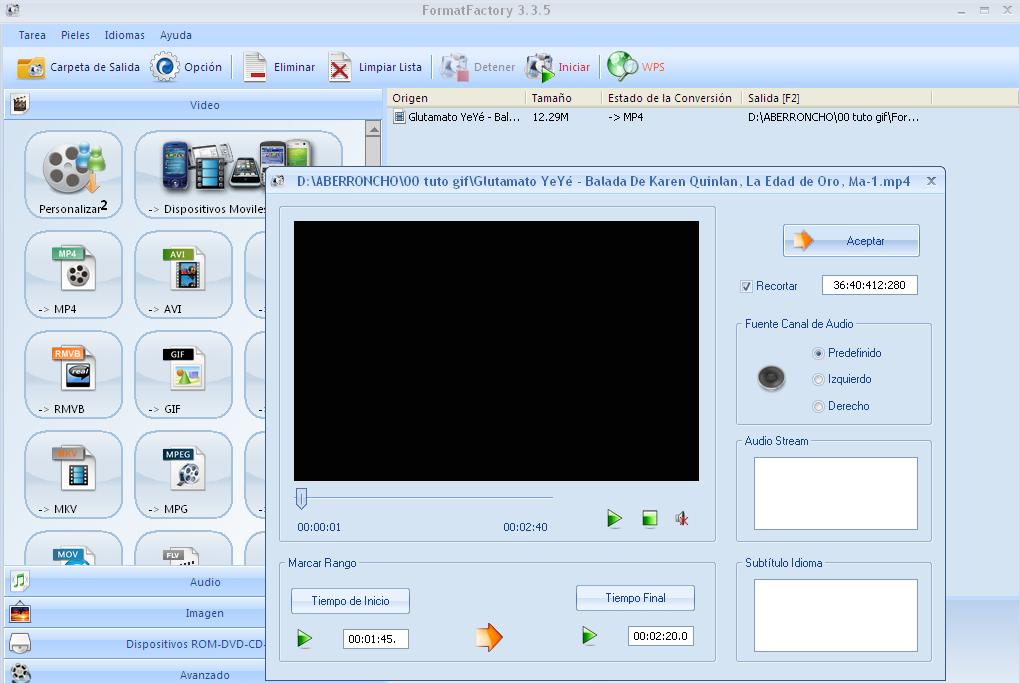Edit the crop dimensions field 36:40:412:280
Screen dimensions: 1020x683
pos(870,285)
